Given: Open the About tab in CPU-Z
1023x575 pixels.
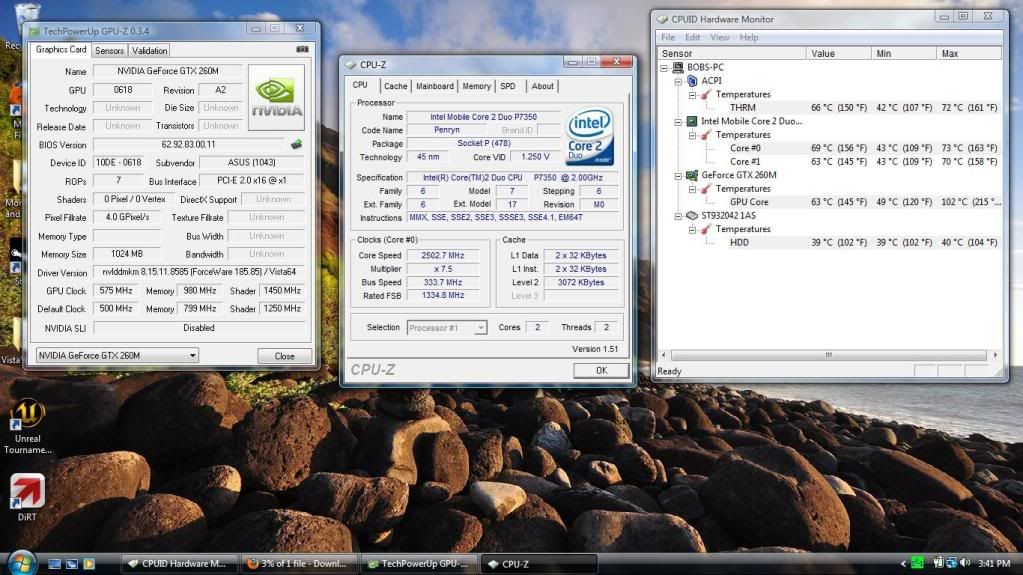Looking at the screenshot, I should [542, 86].
